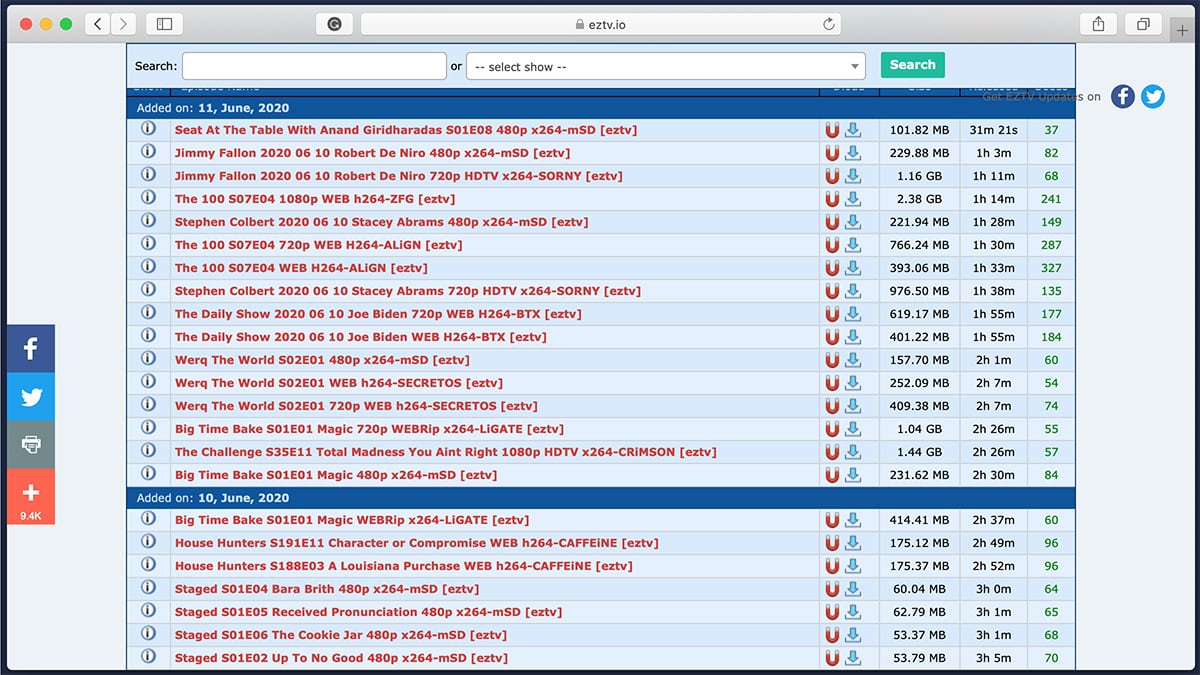
Task: Go forward in Safari
Action: (x=124, y=24)
